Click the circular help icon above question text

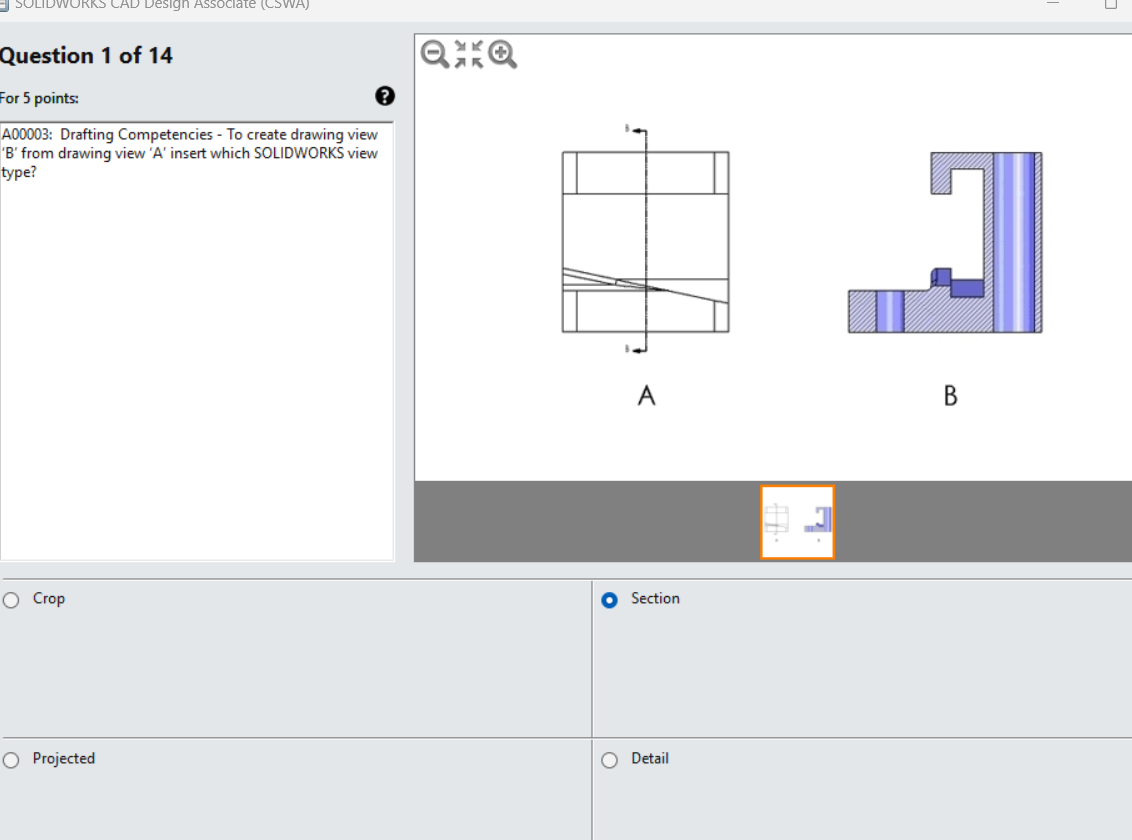pyautogui.click(x=383, y=96)
